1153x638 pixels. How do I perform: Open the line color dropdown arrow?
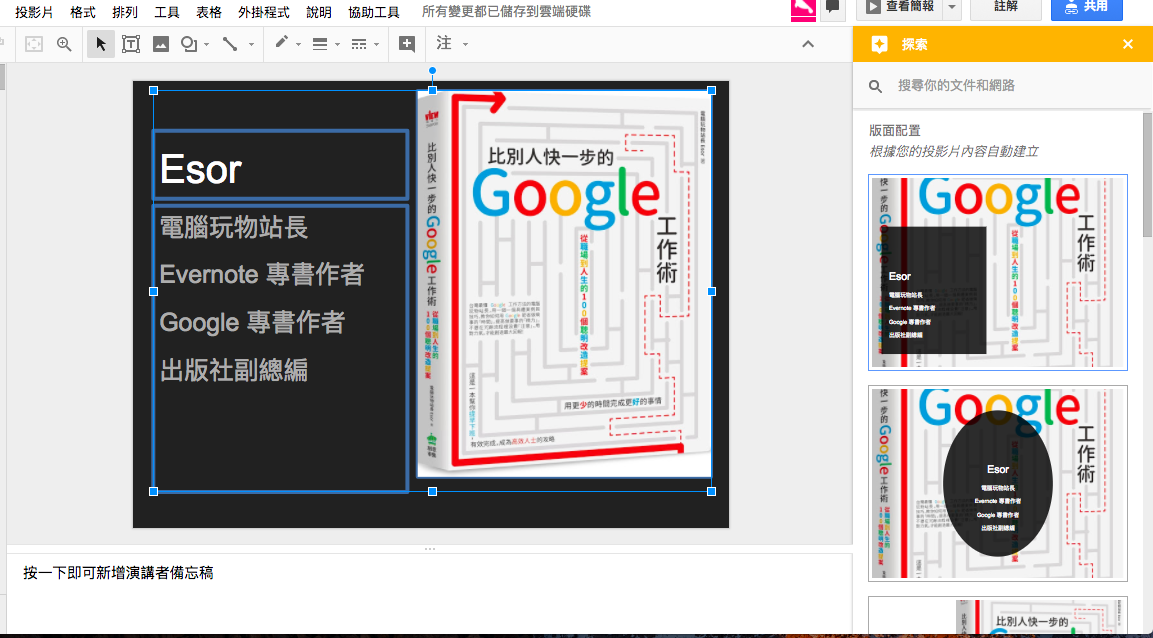[x=299, y=45]
